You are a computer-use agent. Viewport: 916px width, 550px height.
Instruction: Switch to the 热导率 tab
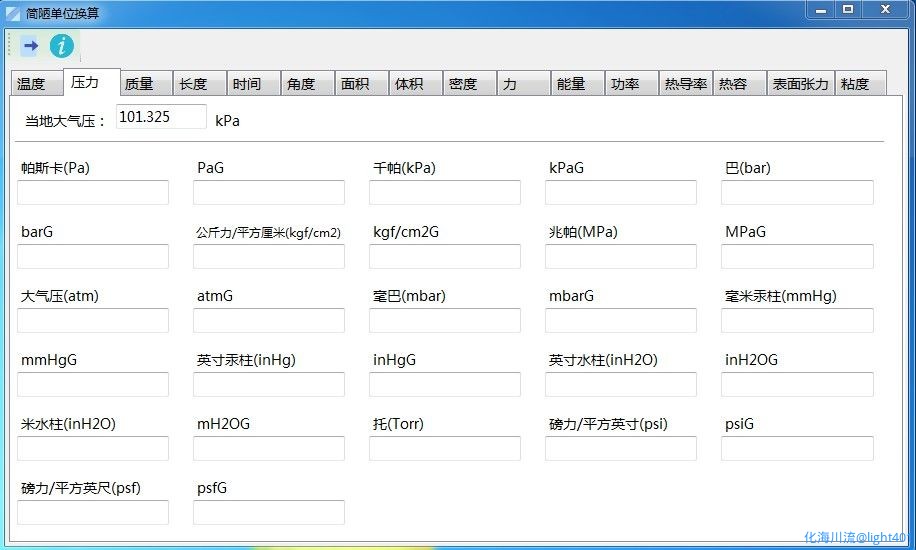coord(685,84)
